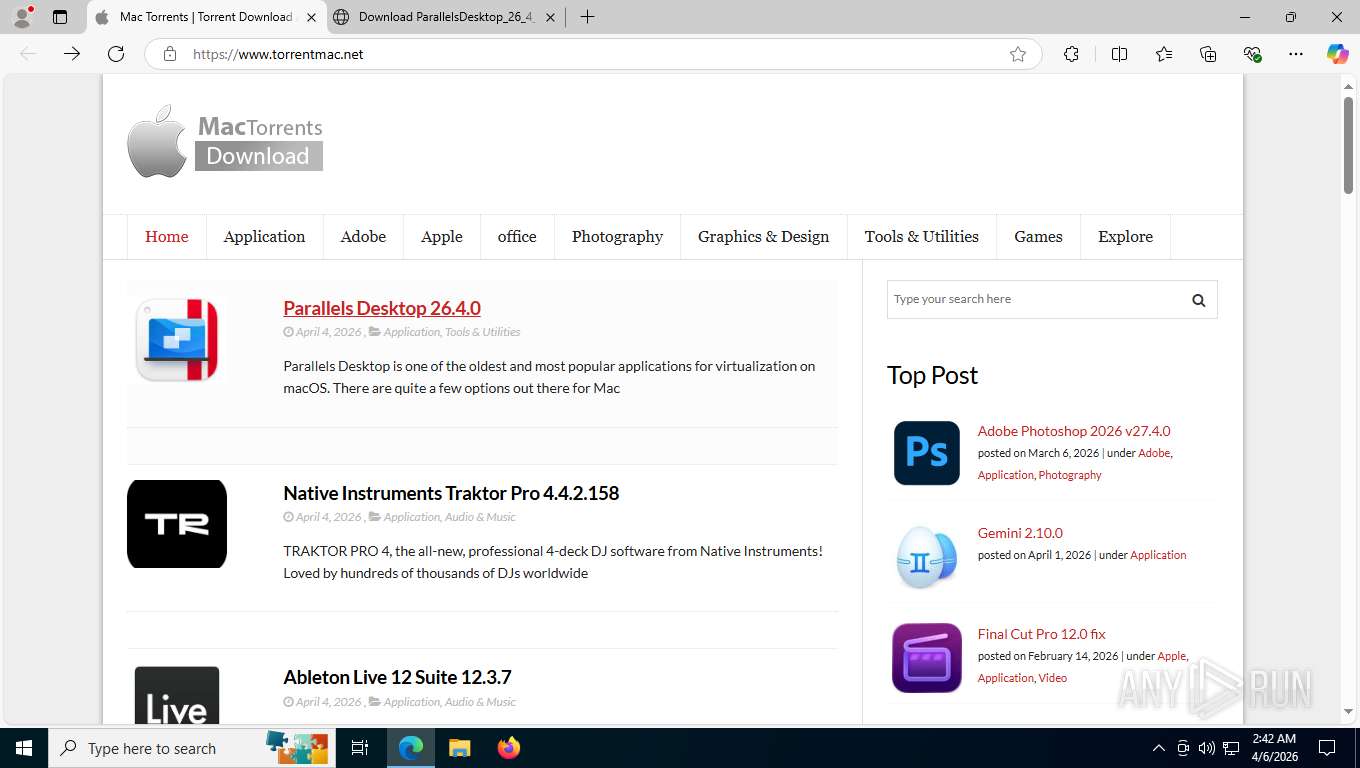This screenshot has height=768, width=1360.
Task: Click Audio & Music category under Traktor post
Action: (480, 517)
